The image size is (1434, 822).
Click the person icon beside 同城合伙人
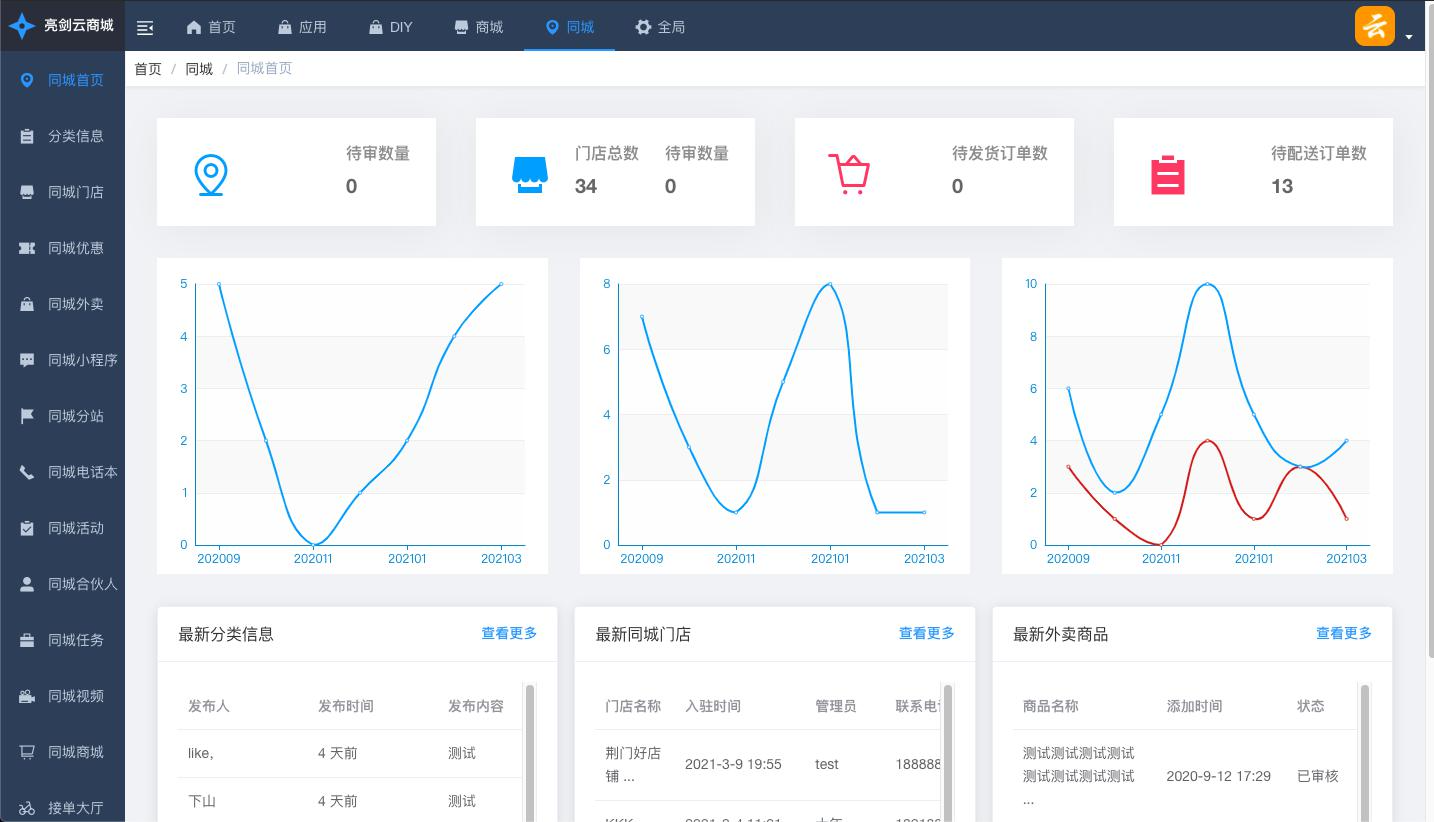tap(27, 584)
